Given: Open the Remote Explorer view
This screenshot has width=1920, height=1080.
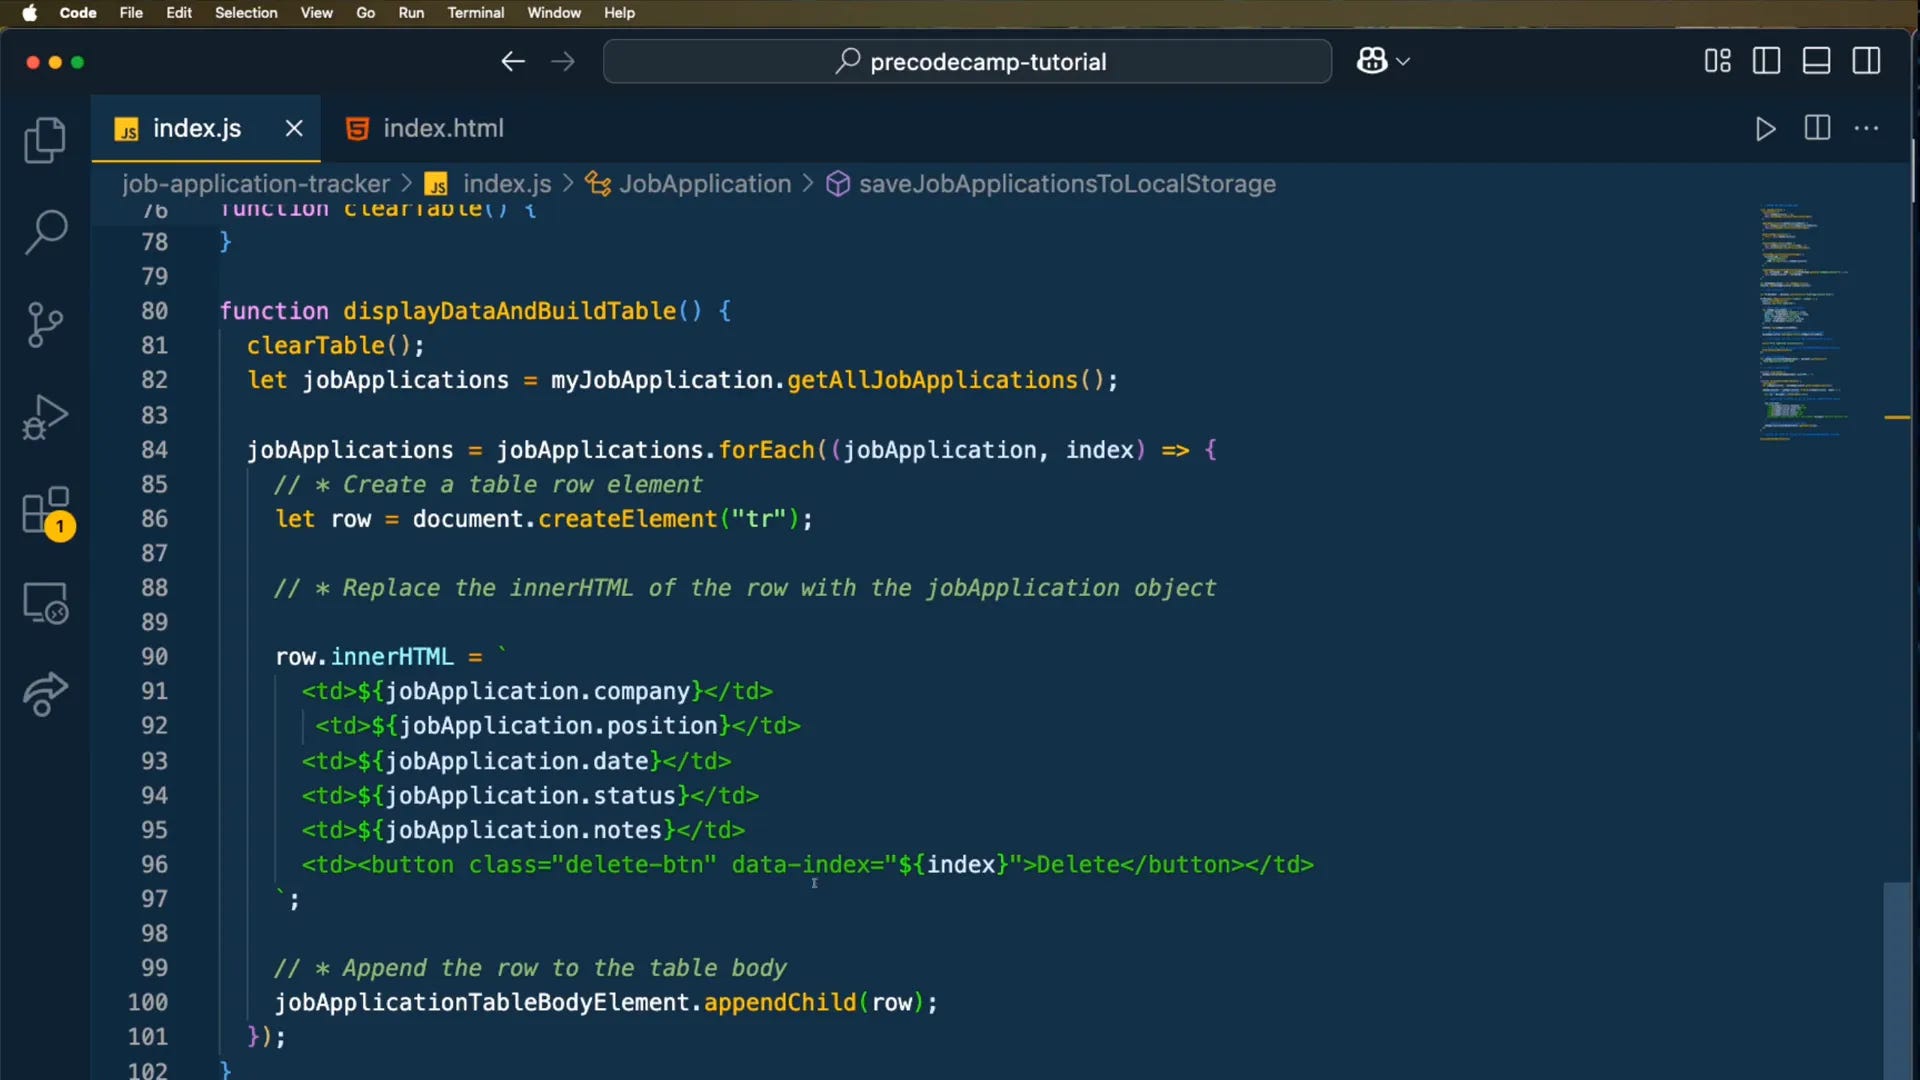Looking at the screenshot, I should (x=45, y=603).
